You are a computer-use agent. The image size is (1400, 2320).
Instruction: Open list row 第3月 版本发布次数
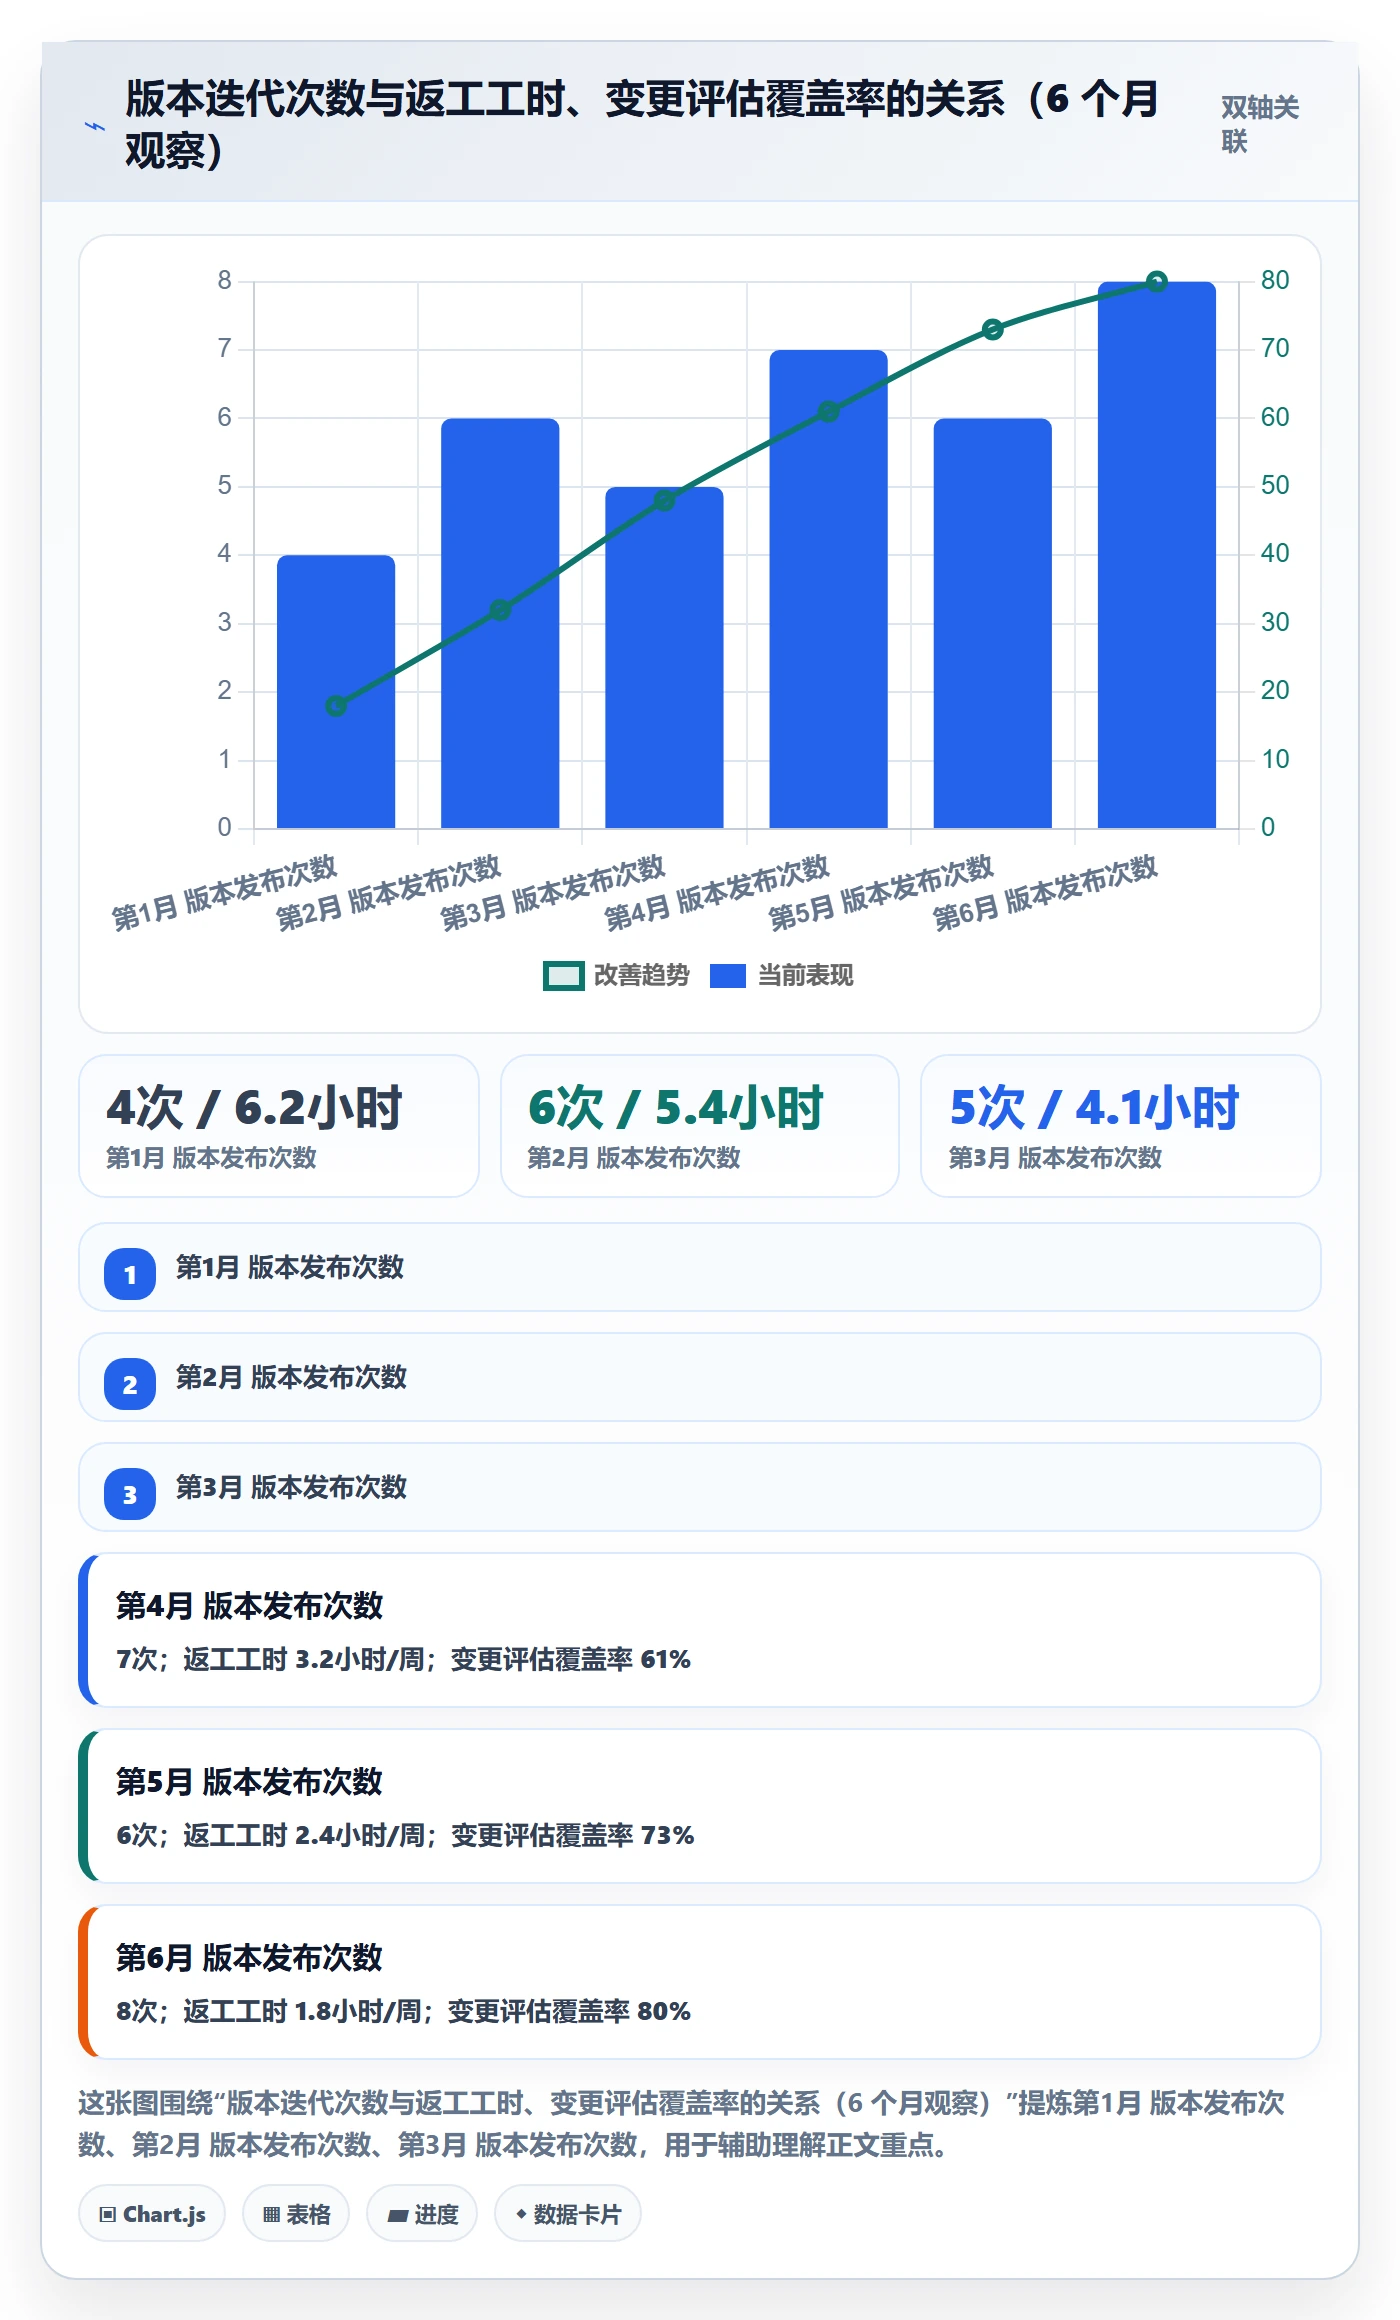[x=700, y=1487]
